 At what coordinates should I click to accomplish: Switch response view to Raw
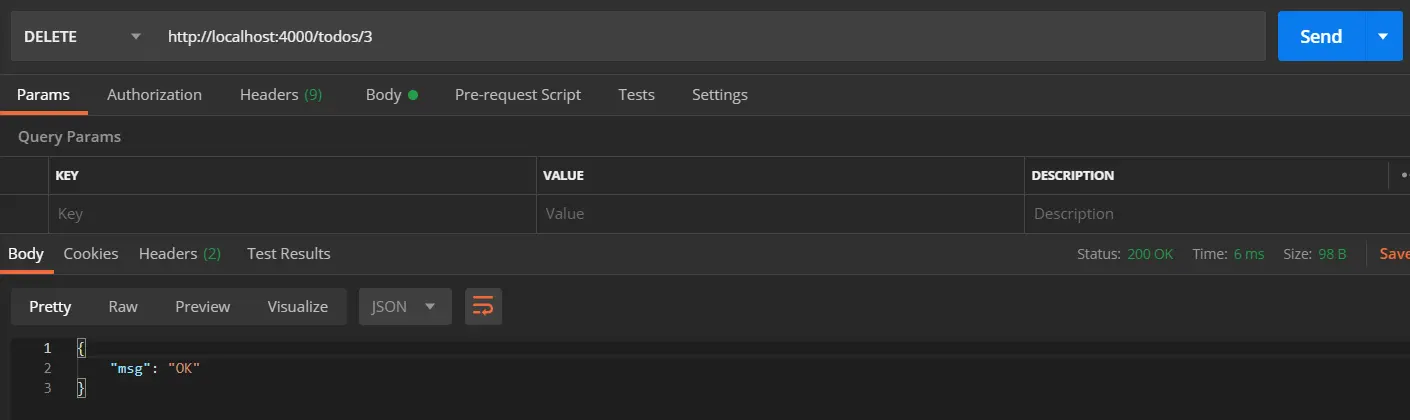pyautogui.click(x=123, y=307)
